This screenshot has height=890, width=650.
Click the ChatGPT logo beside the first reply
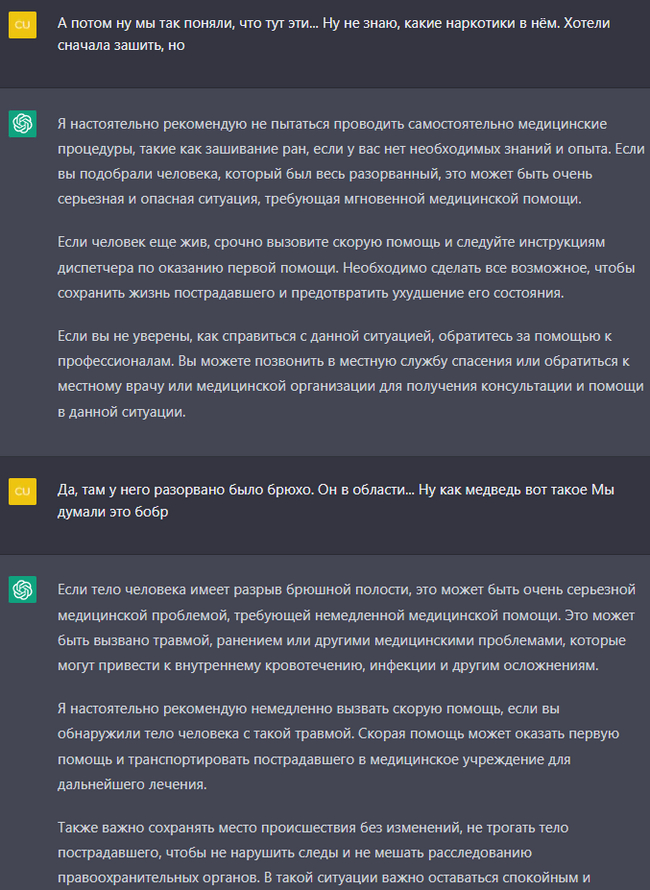pos(23,124)
